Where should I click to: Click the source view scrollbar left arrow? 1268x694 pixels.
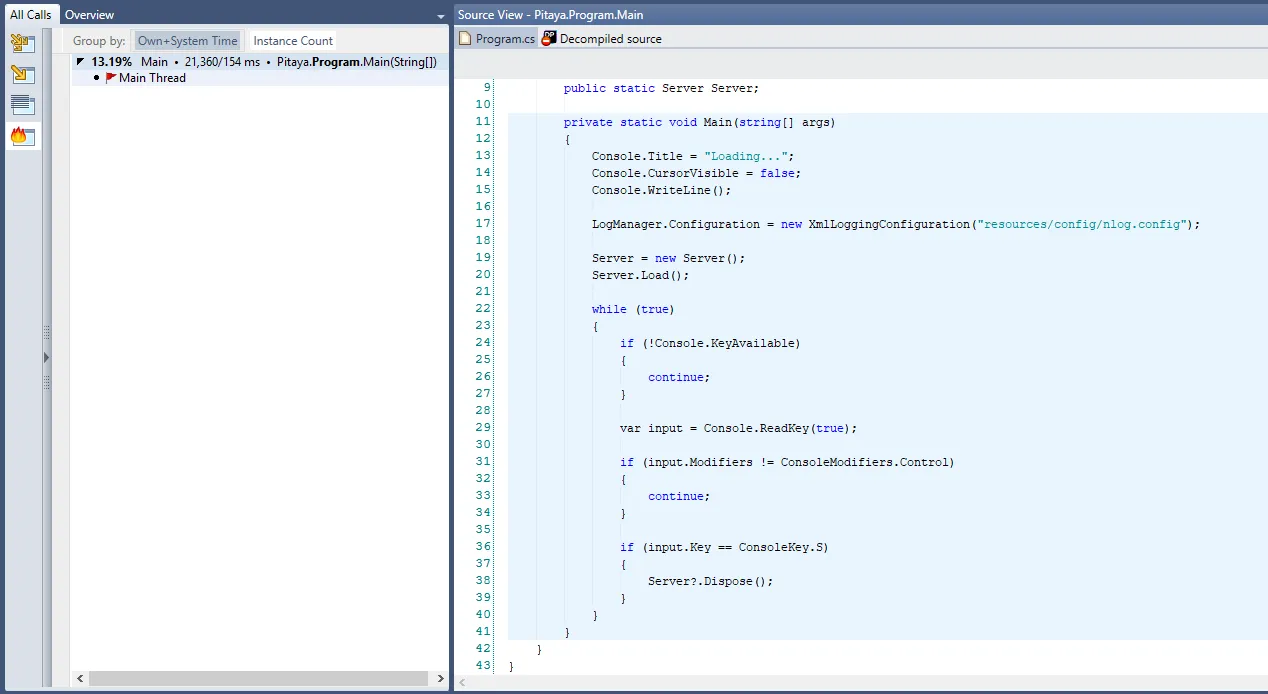462,683
